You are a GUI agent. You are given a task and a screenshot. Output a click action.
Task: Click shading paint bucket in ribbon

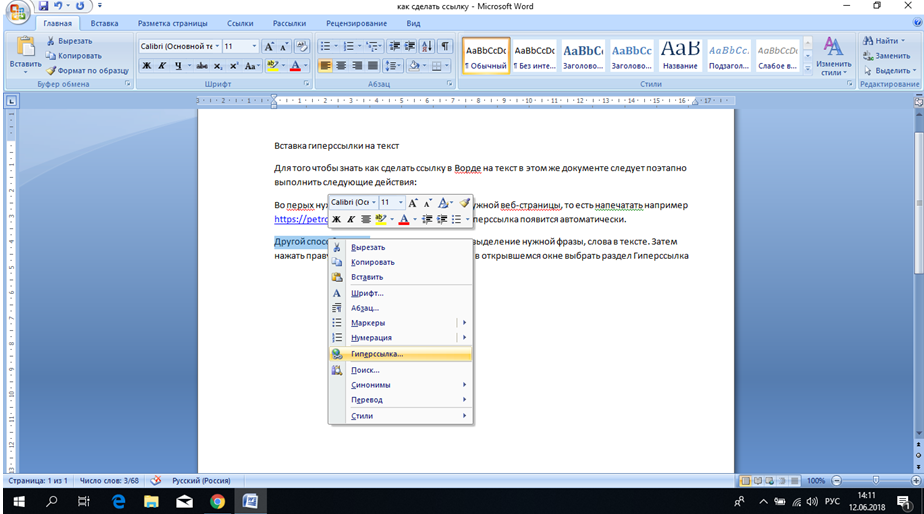pyautogui.click(x=414, y=65)
